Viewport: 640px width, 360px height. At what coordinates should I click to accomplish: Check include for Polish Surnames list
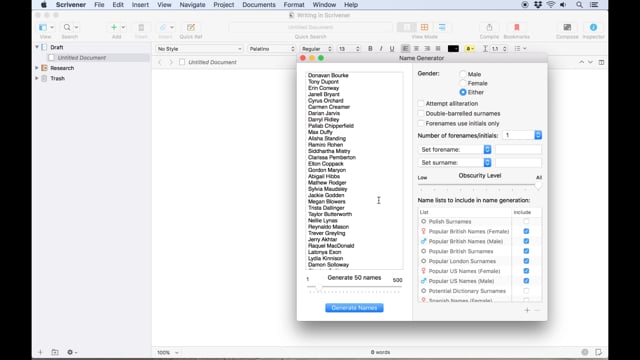pyautogui.click(x=526, y=222)
